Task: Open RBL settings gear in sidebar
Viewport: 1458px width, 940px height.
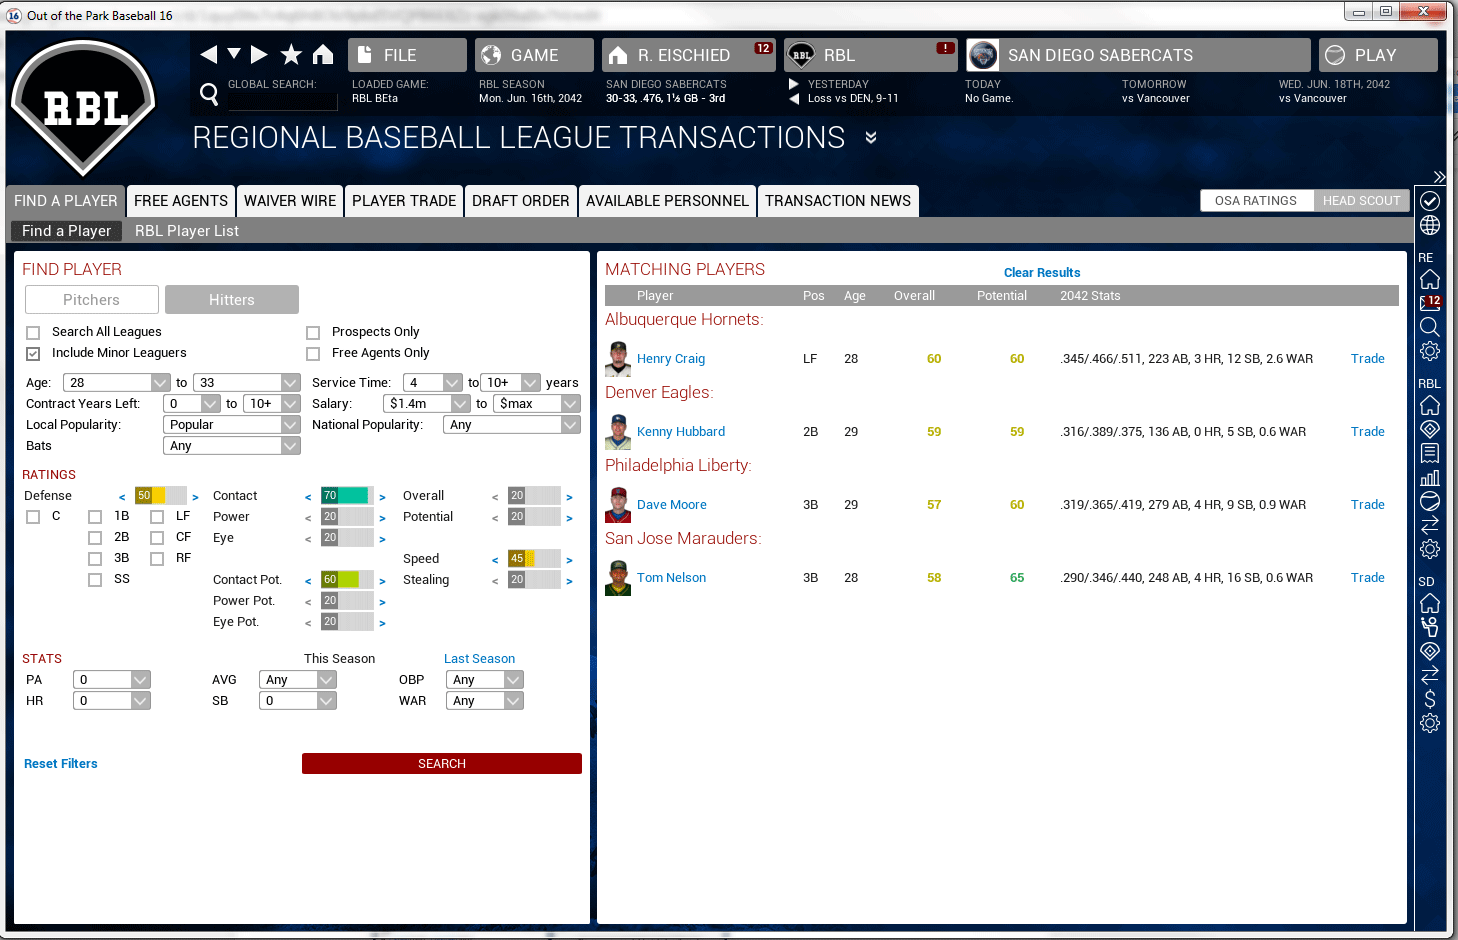Action: pyautogui.click(x=1430, y=549)
